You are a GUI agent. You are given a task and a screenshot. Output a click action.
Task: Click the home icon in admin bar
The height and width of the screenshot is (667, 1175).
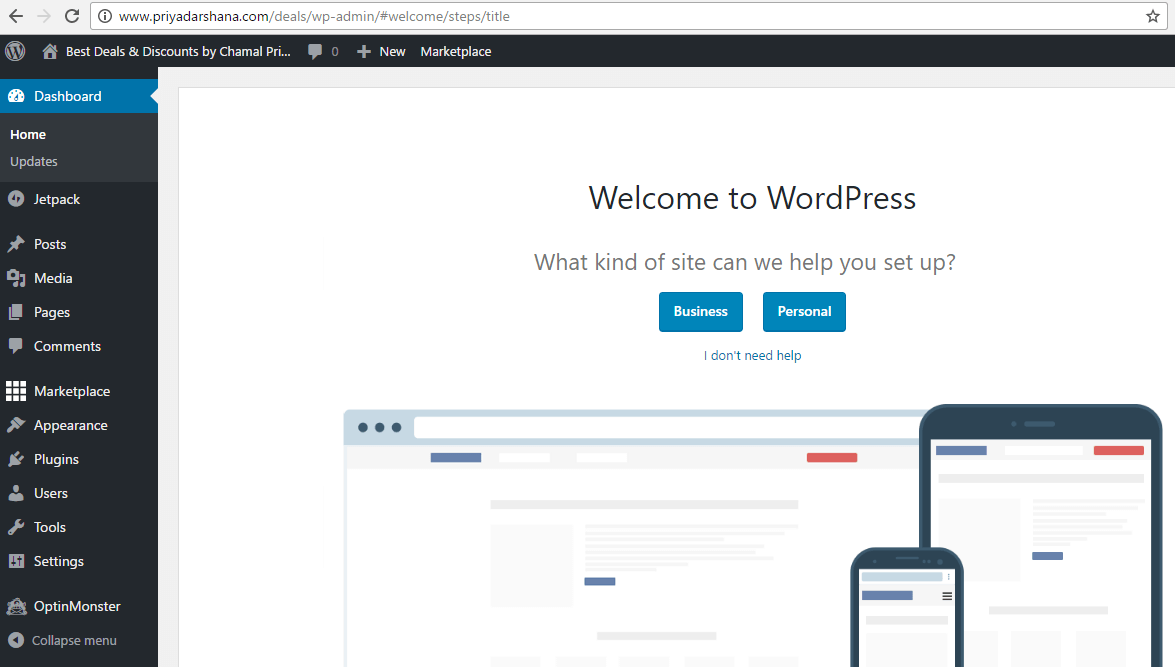pos(49,51)
